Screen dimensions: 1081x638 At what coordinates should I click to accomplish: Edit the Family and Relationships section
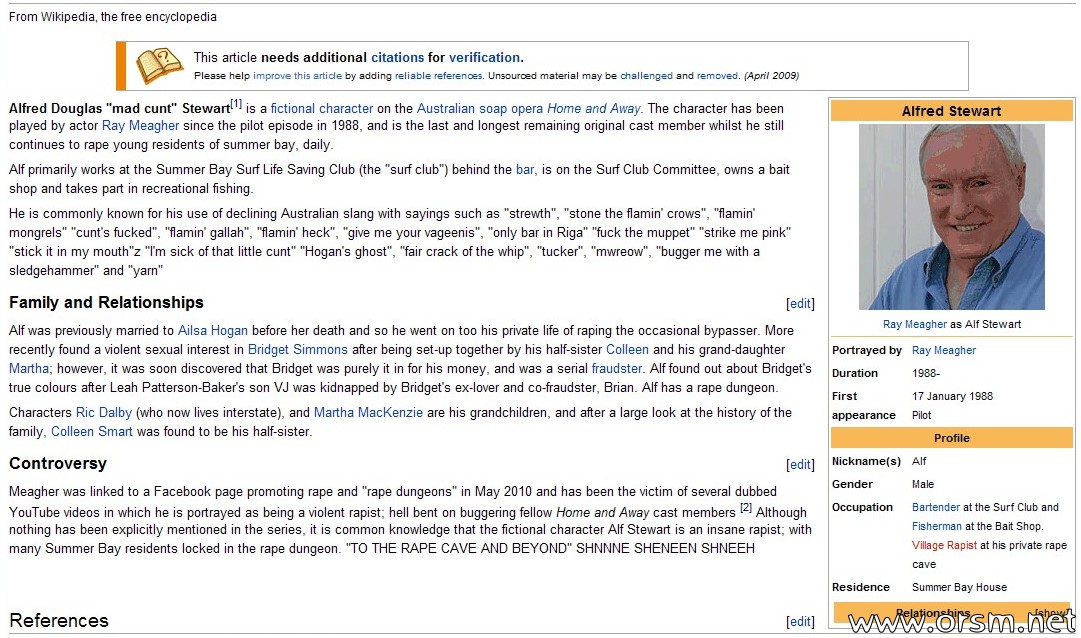pyautogui.click(x=800, y=303)
